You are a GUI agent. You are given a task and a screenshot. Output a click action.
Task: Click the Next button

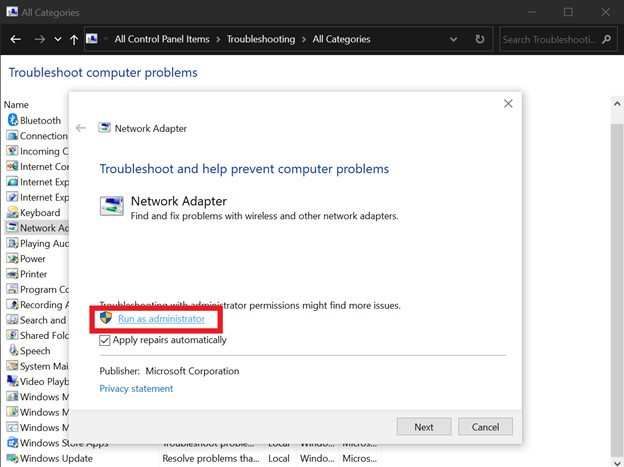point(424,427)
